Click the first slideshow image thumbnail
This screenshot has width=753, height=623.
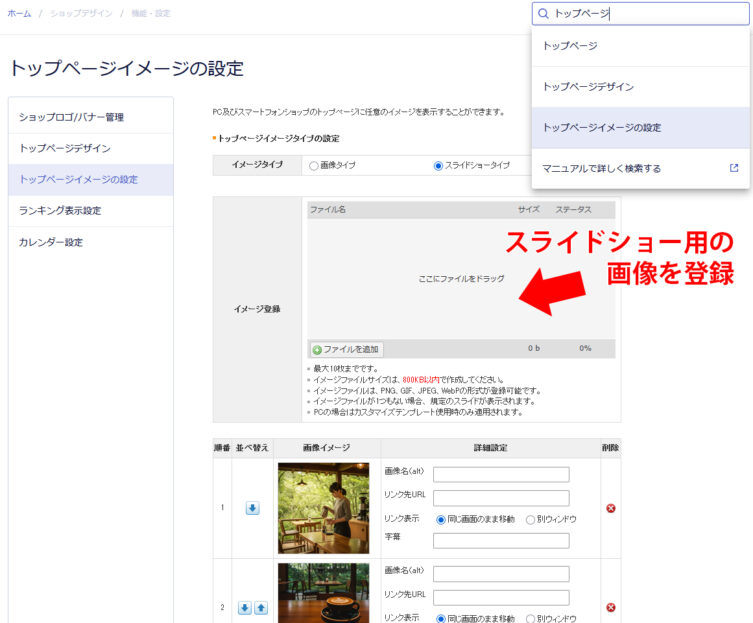click(323, 508)
